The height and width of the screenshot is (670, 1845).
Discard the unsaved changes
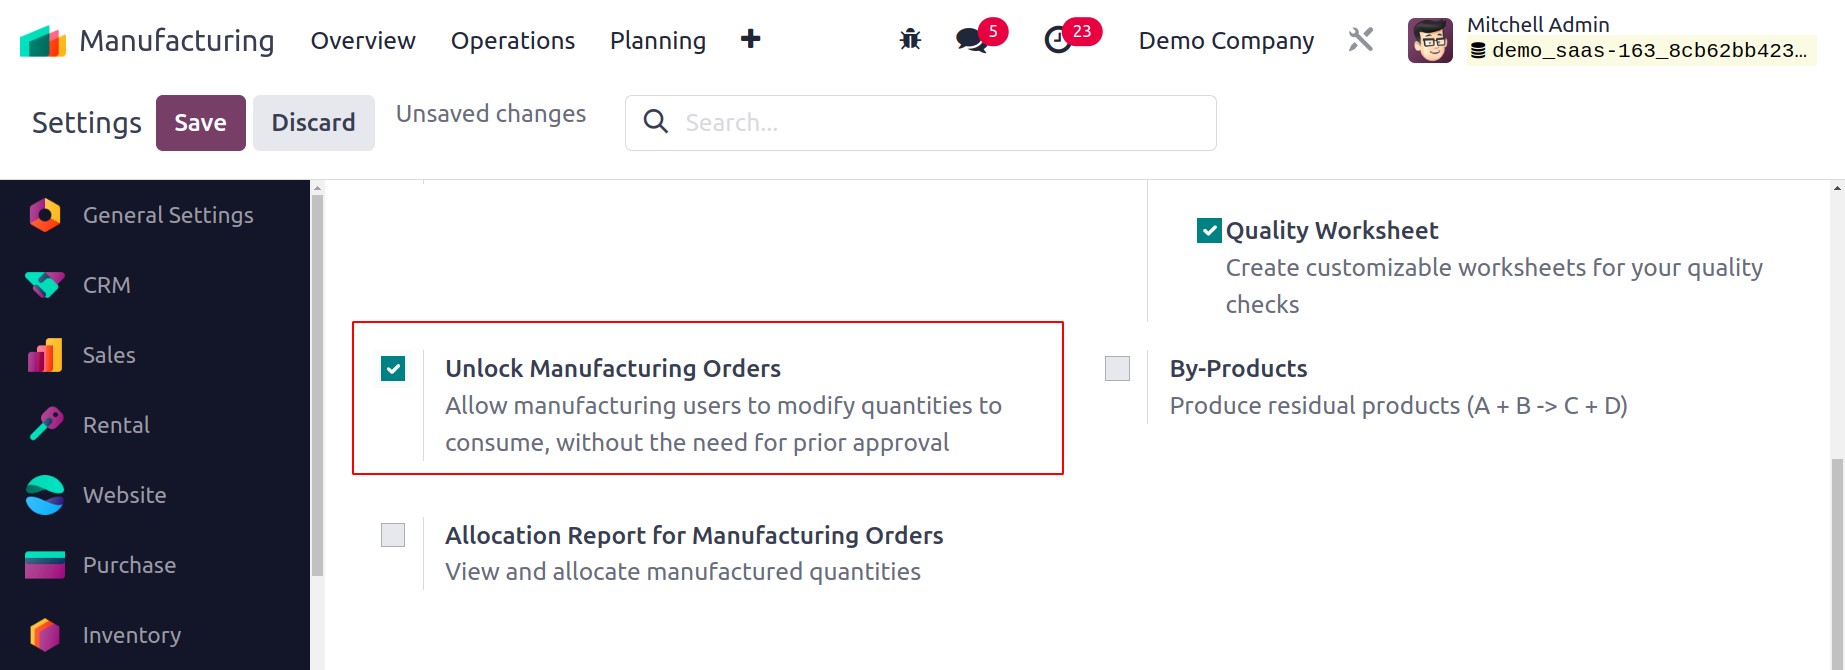(x=314, y=123)
